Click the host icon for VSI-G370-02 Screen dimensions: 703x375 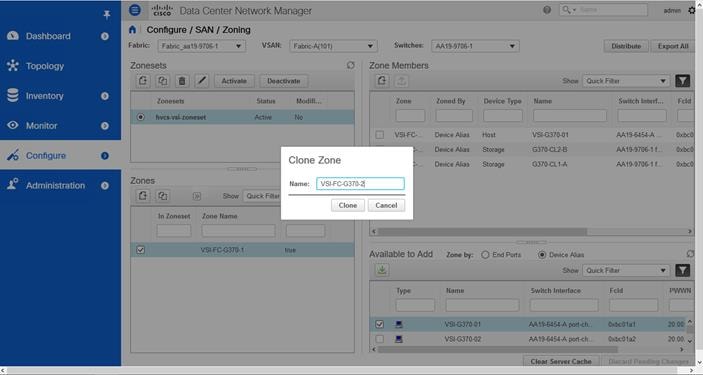point(399,339)
